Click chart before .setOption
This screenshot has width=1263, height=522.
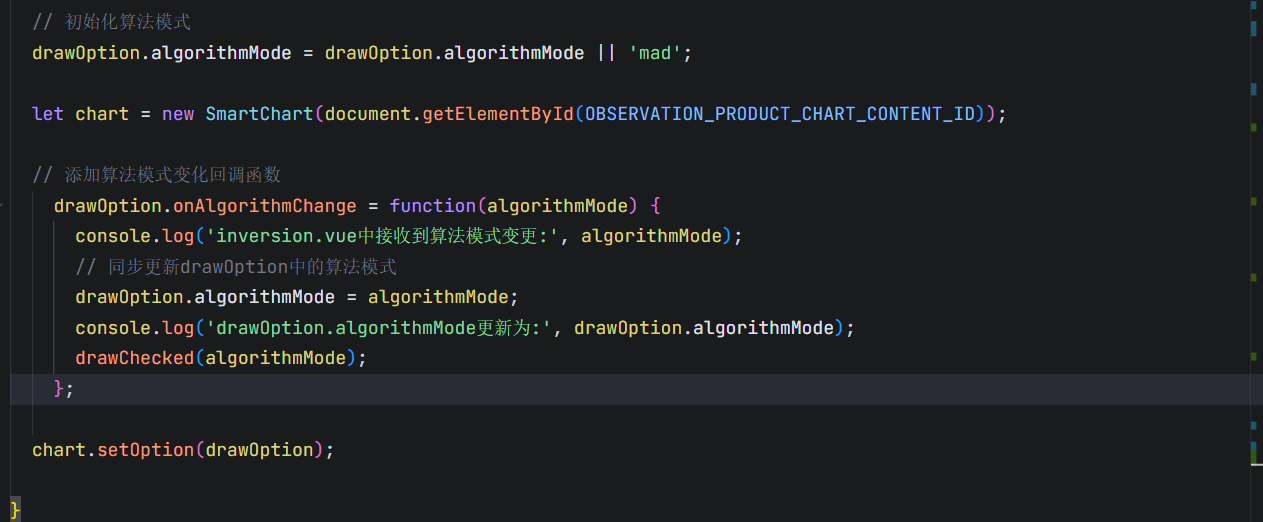pos(59,450)
